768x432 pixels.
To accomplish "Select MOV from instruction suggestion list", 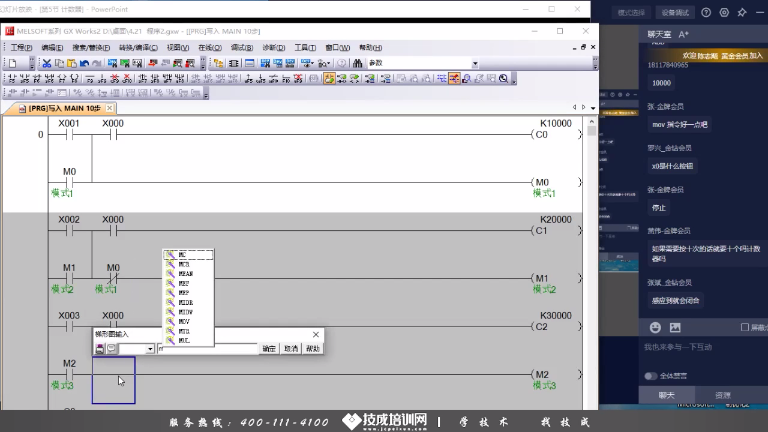I will click(x=189, y=321).
